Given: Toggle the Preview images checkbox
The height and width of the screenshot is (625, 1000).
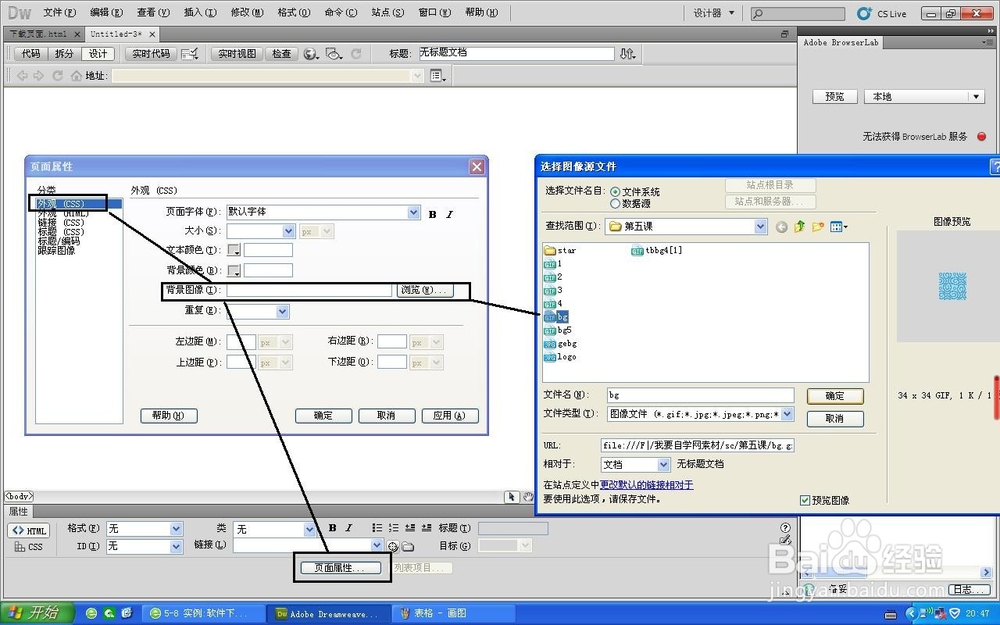Looking at the screenshot, I should coord(805,501).
